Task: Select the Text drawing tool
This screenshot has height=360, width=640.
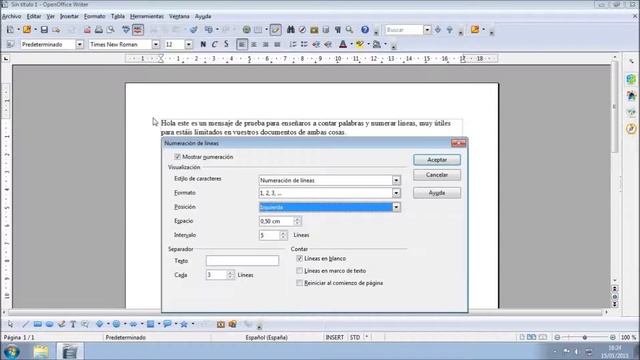Action: pyautogui.click(x=73, y=324)
